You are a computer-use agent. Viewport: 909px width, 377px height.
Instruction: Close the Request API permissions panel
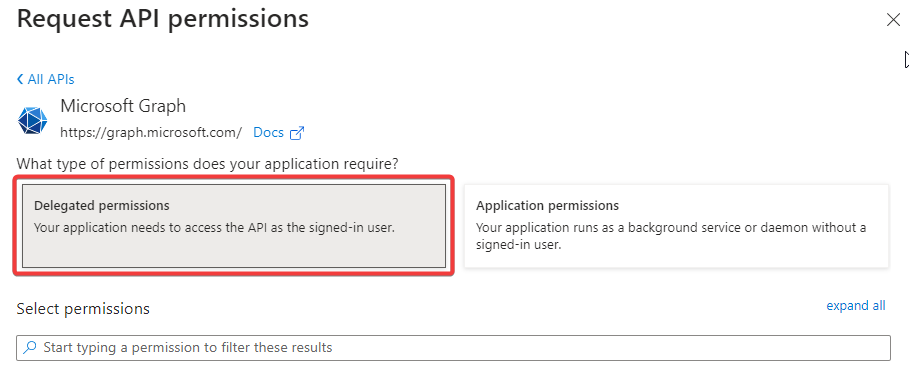coord(893,20)
